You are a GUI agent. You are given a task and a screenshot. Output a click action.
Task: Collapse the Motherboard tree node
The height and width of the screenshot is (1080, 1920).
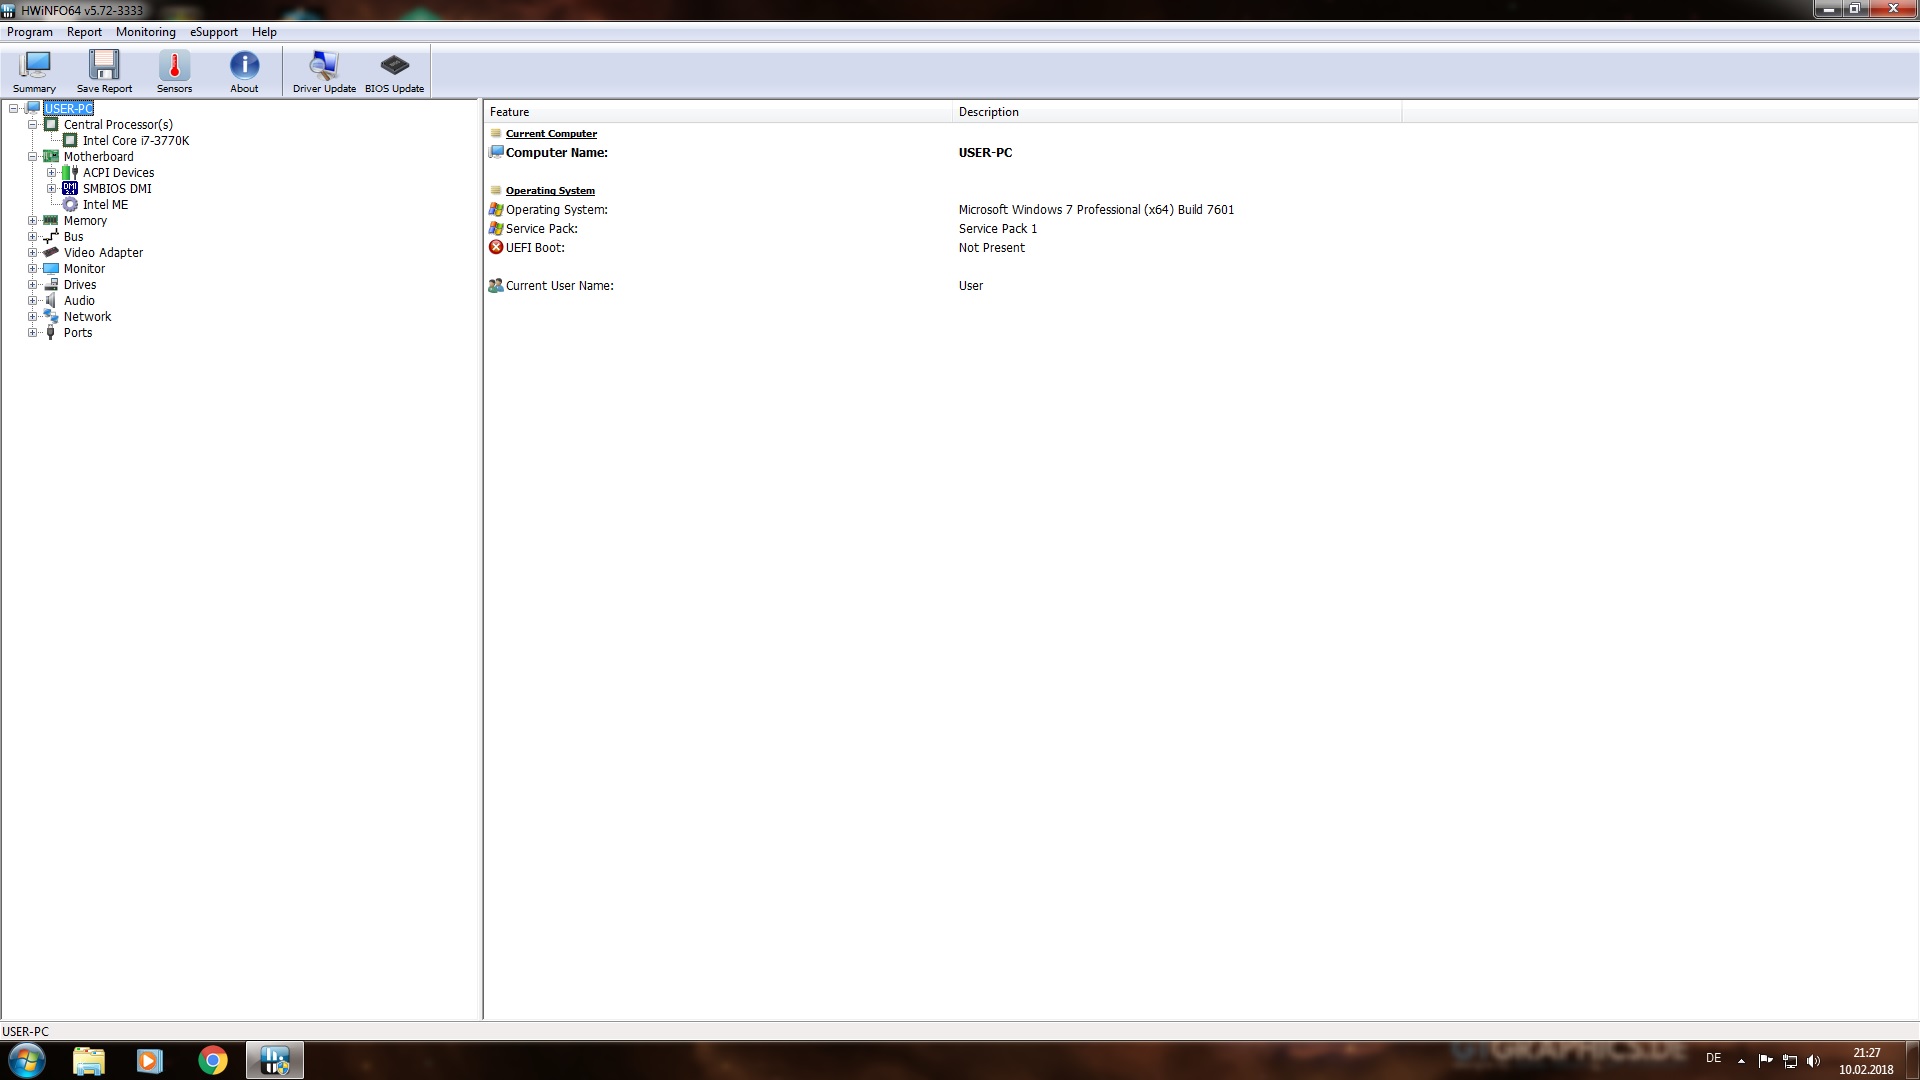[x=33, y=157]
